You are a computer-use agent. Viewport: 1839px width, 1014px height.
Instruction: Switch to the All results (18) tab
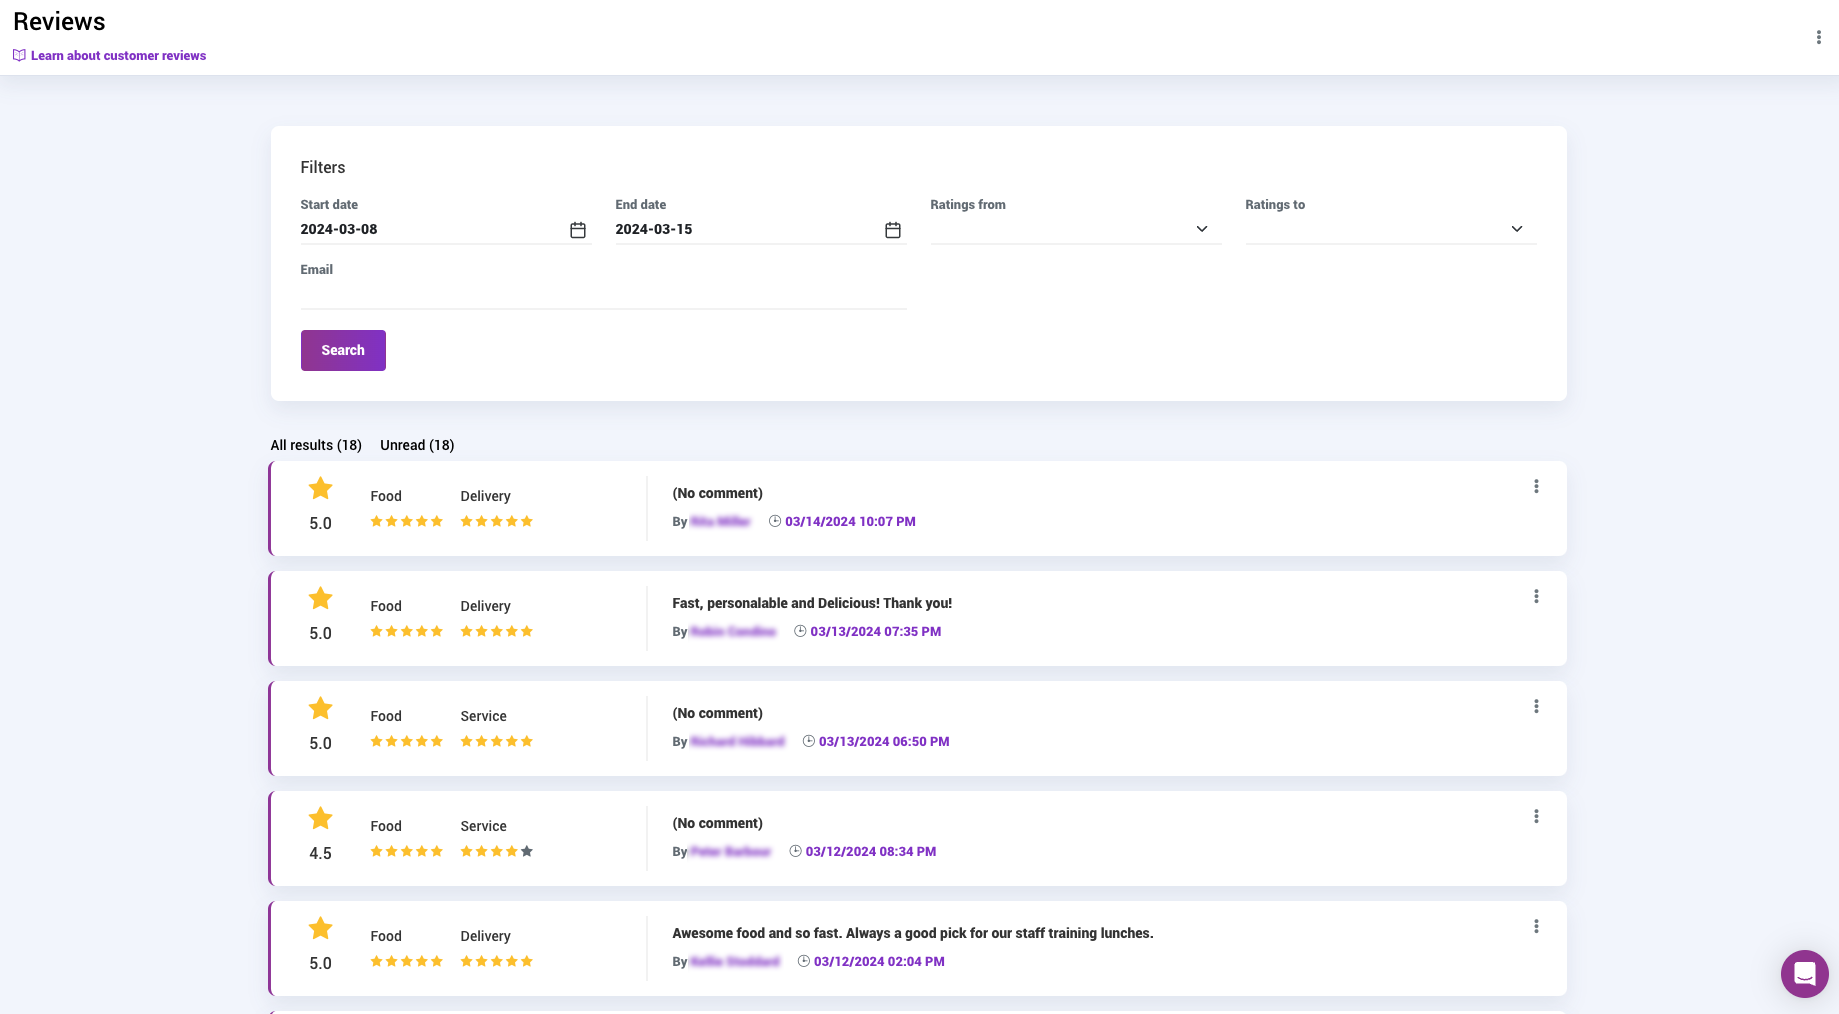coord(316,445)
